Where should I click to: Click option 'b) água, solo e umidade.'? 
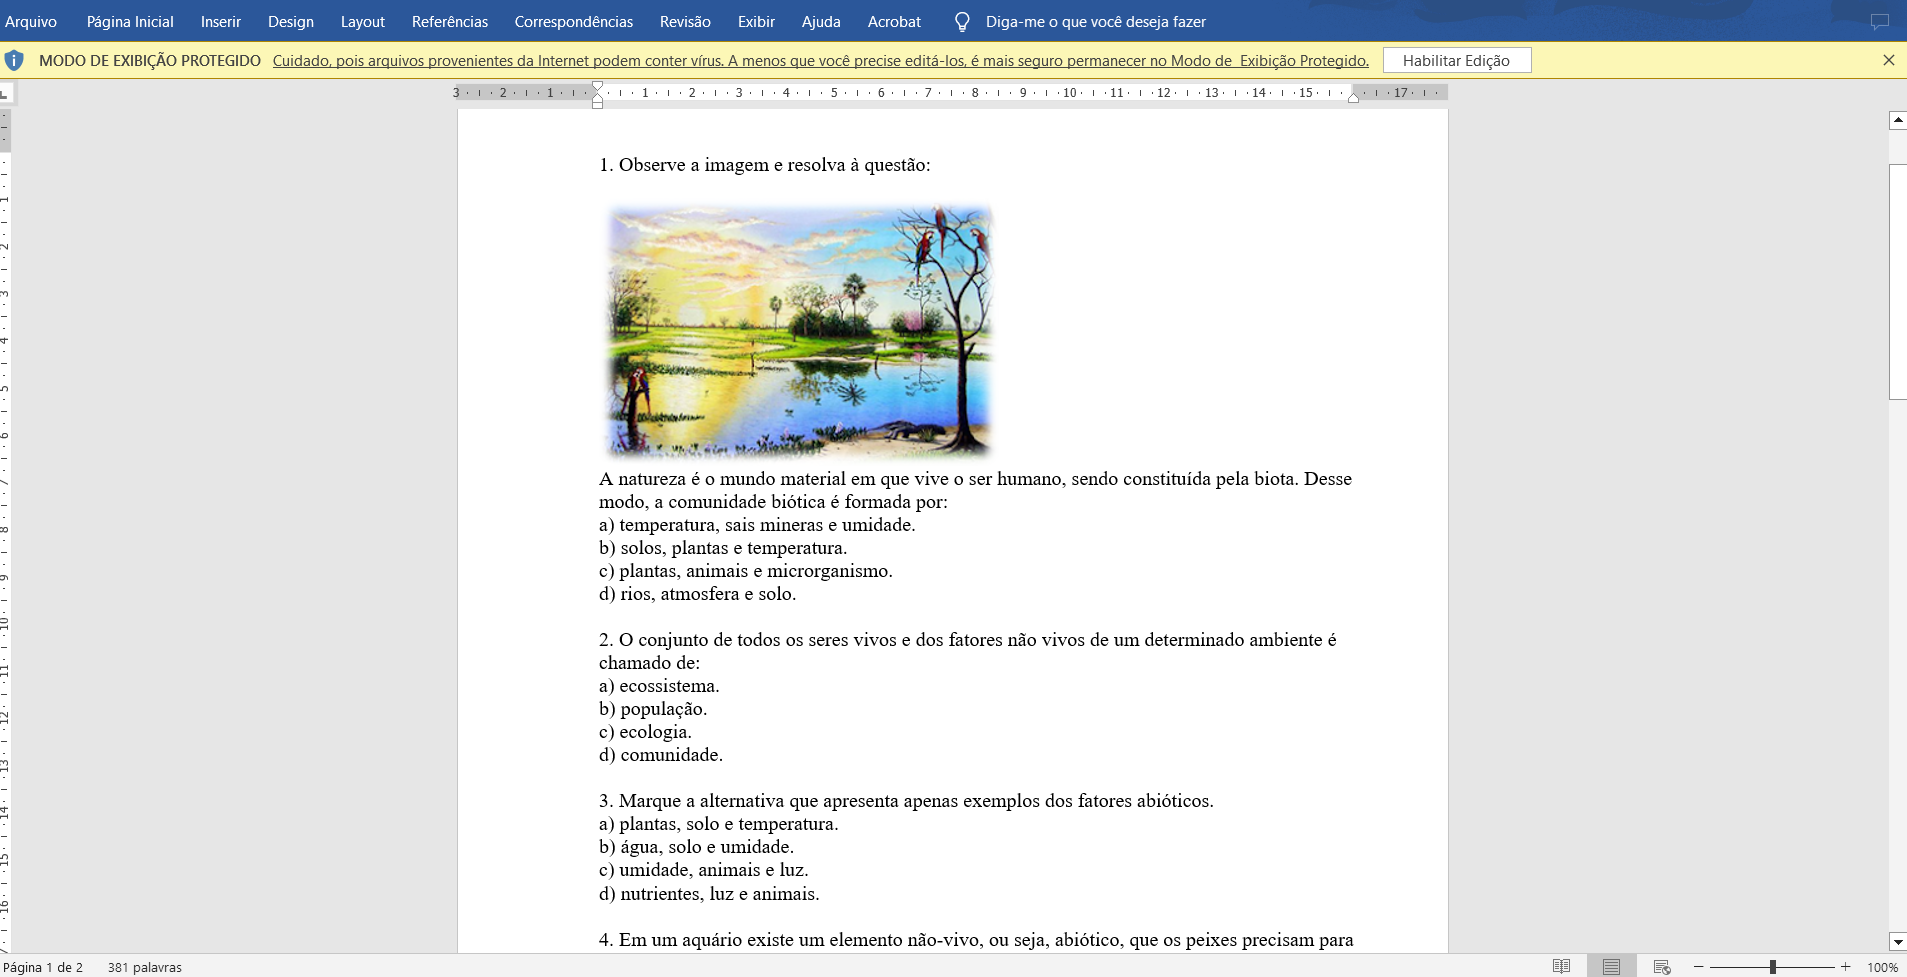point(697,847)
